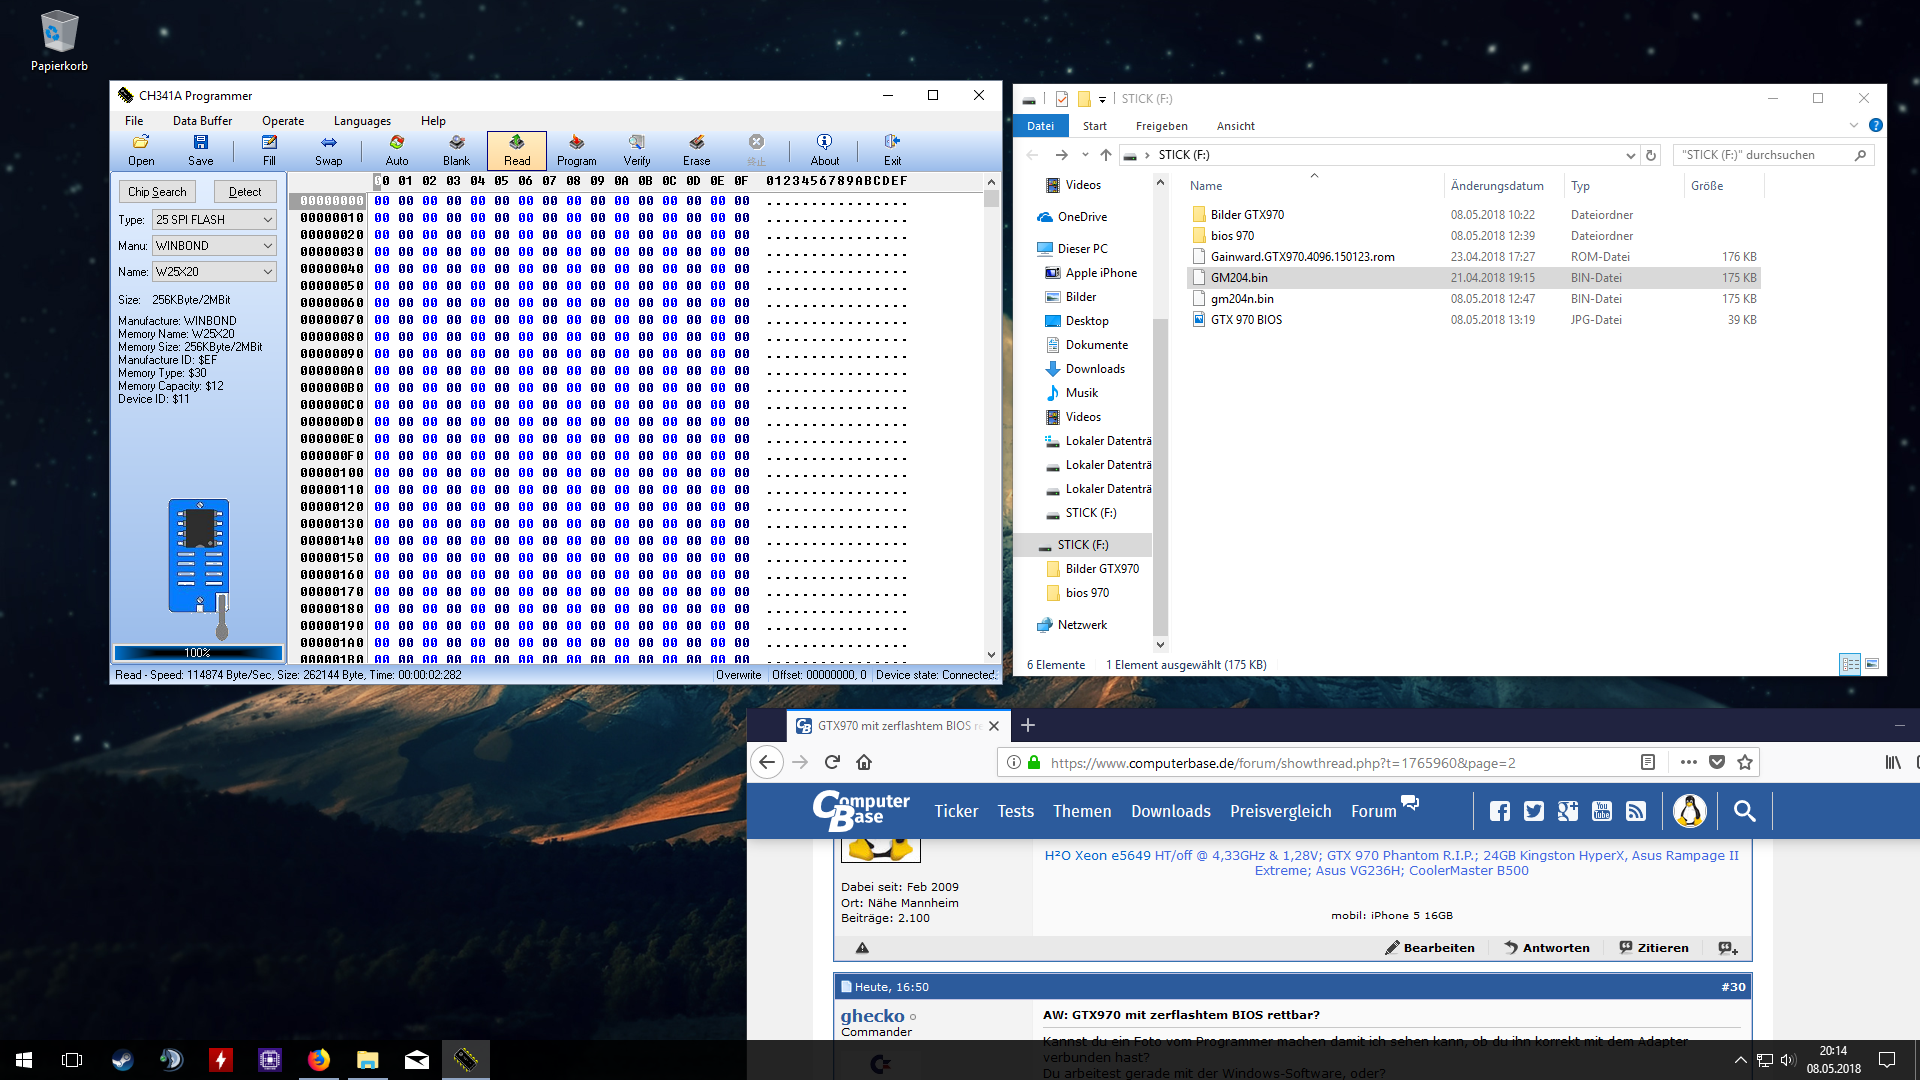The image size is (1920, 1080).
Task: Click the Blank check icon
Action: (x=456, y=150)
